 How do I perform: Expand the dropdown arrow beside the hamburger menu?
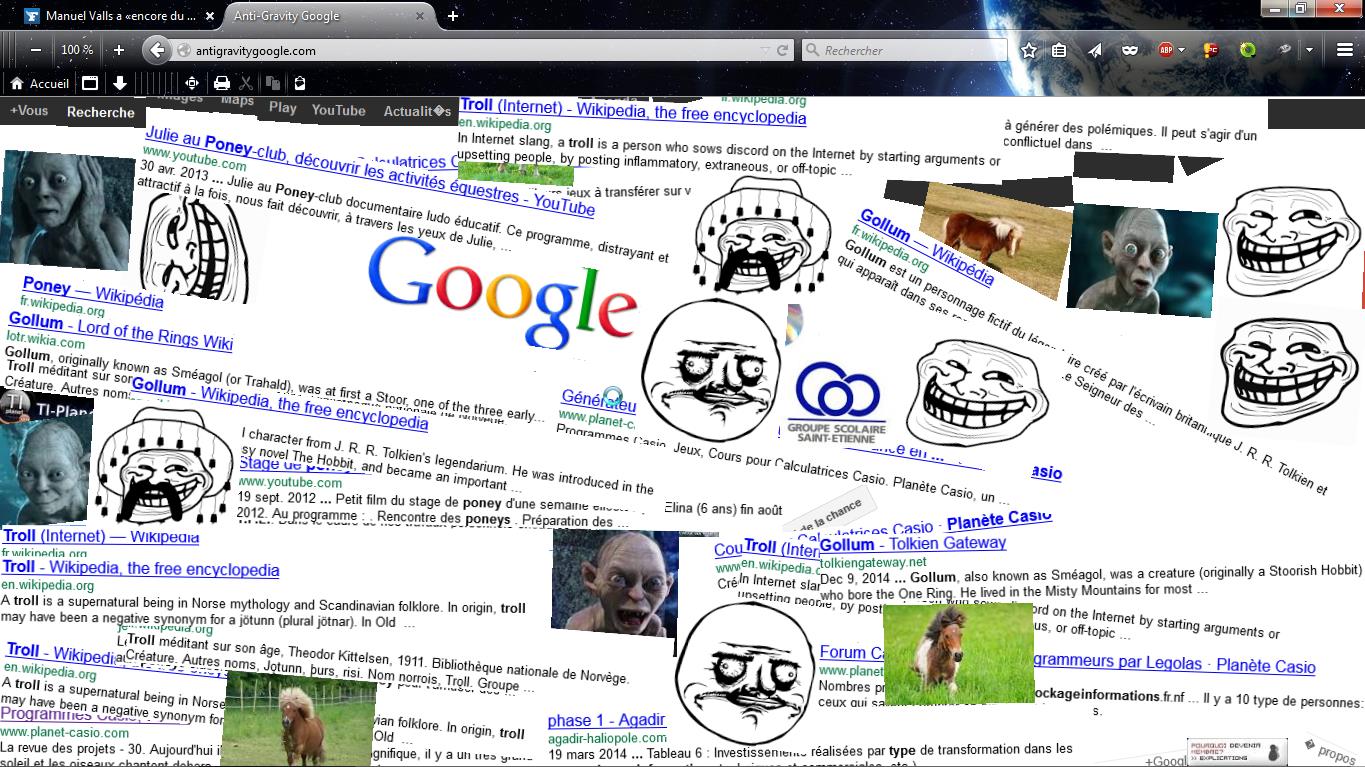pos(1310,50)
